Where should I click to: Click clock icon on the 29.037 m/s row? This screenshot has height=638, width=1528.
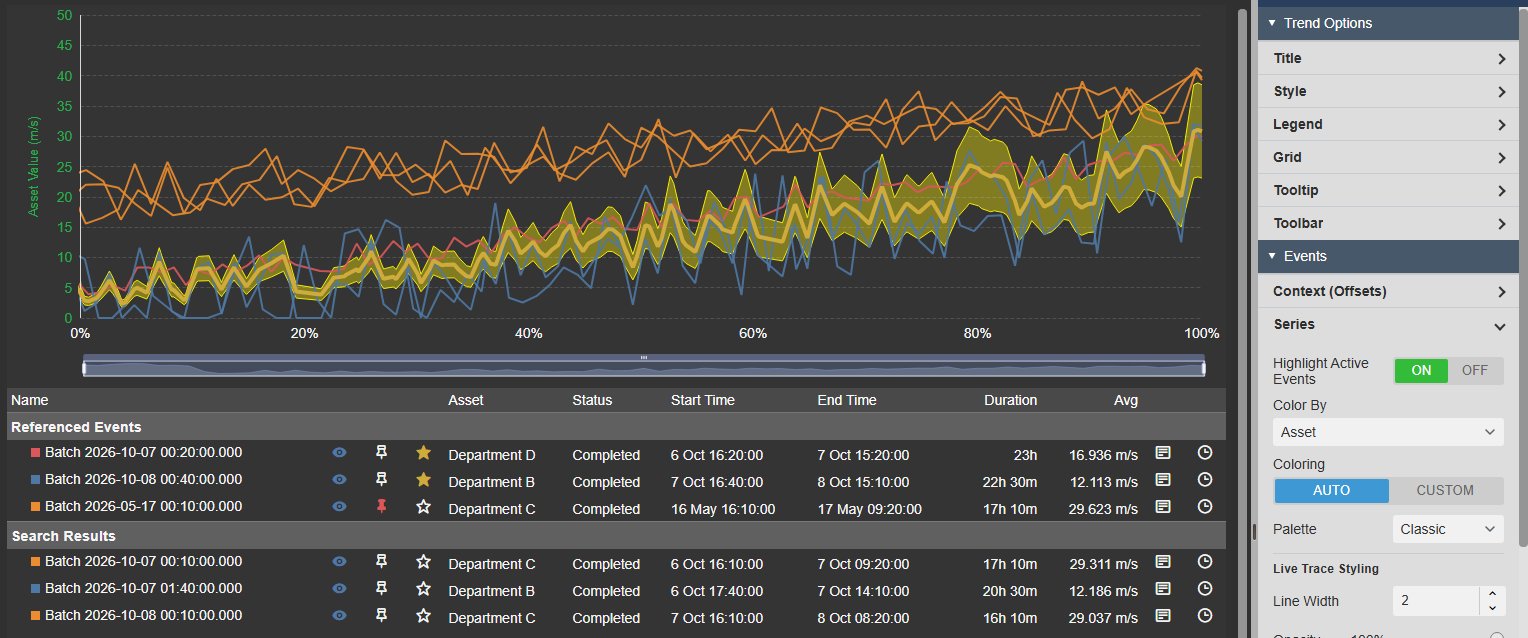click(x=1205, y=616)
